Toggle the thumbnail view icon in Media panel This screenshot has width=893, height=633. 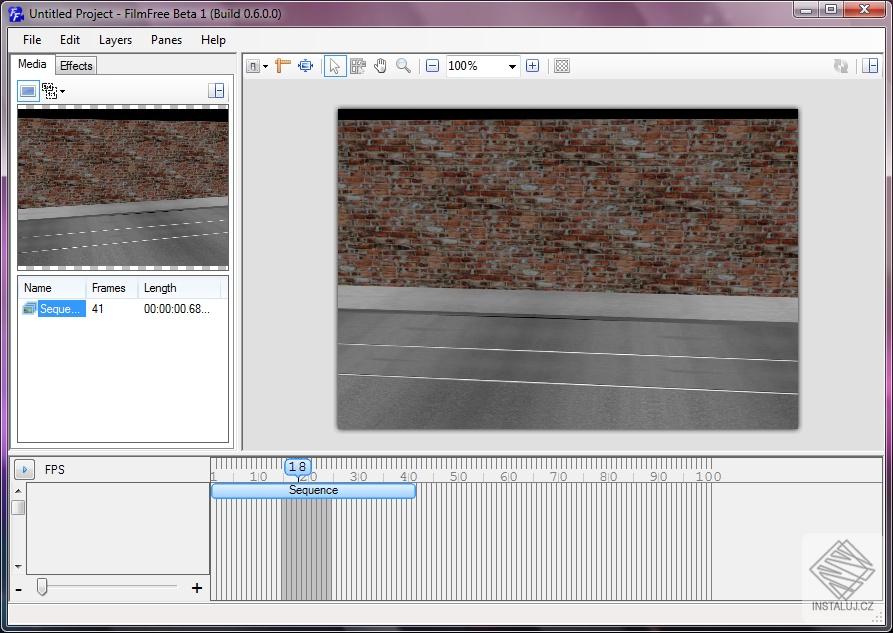[27, 90]
